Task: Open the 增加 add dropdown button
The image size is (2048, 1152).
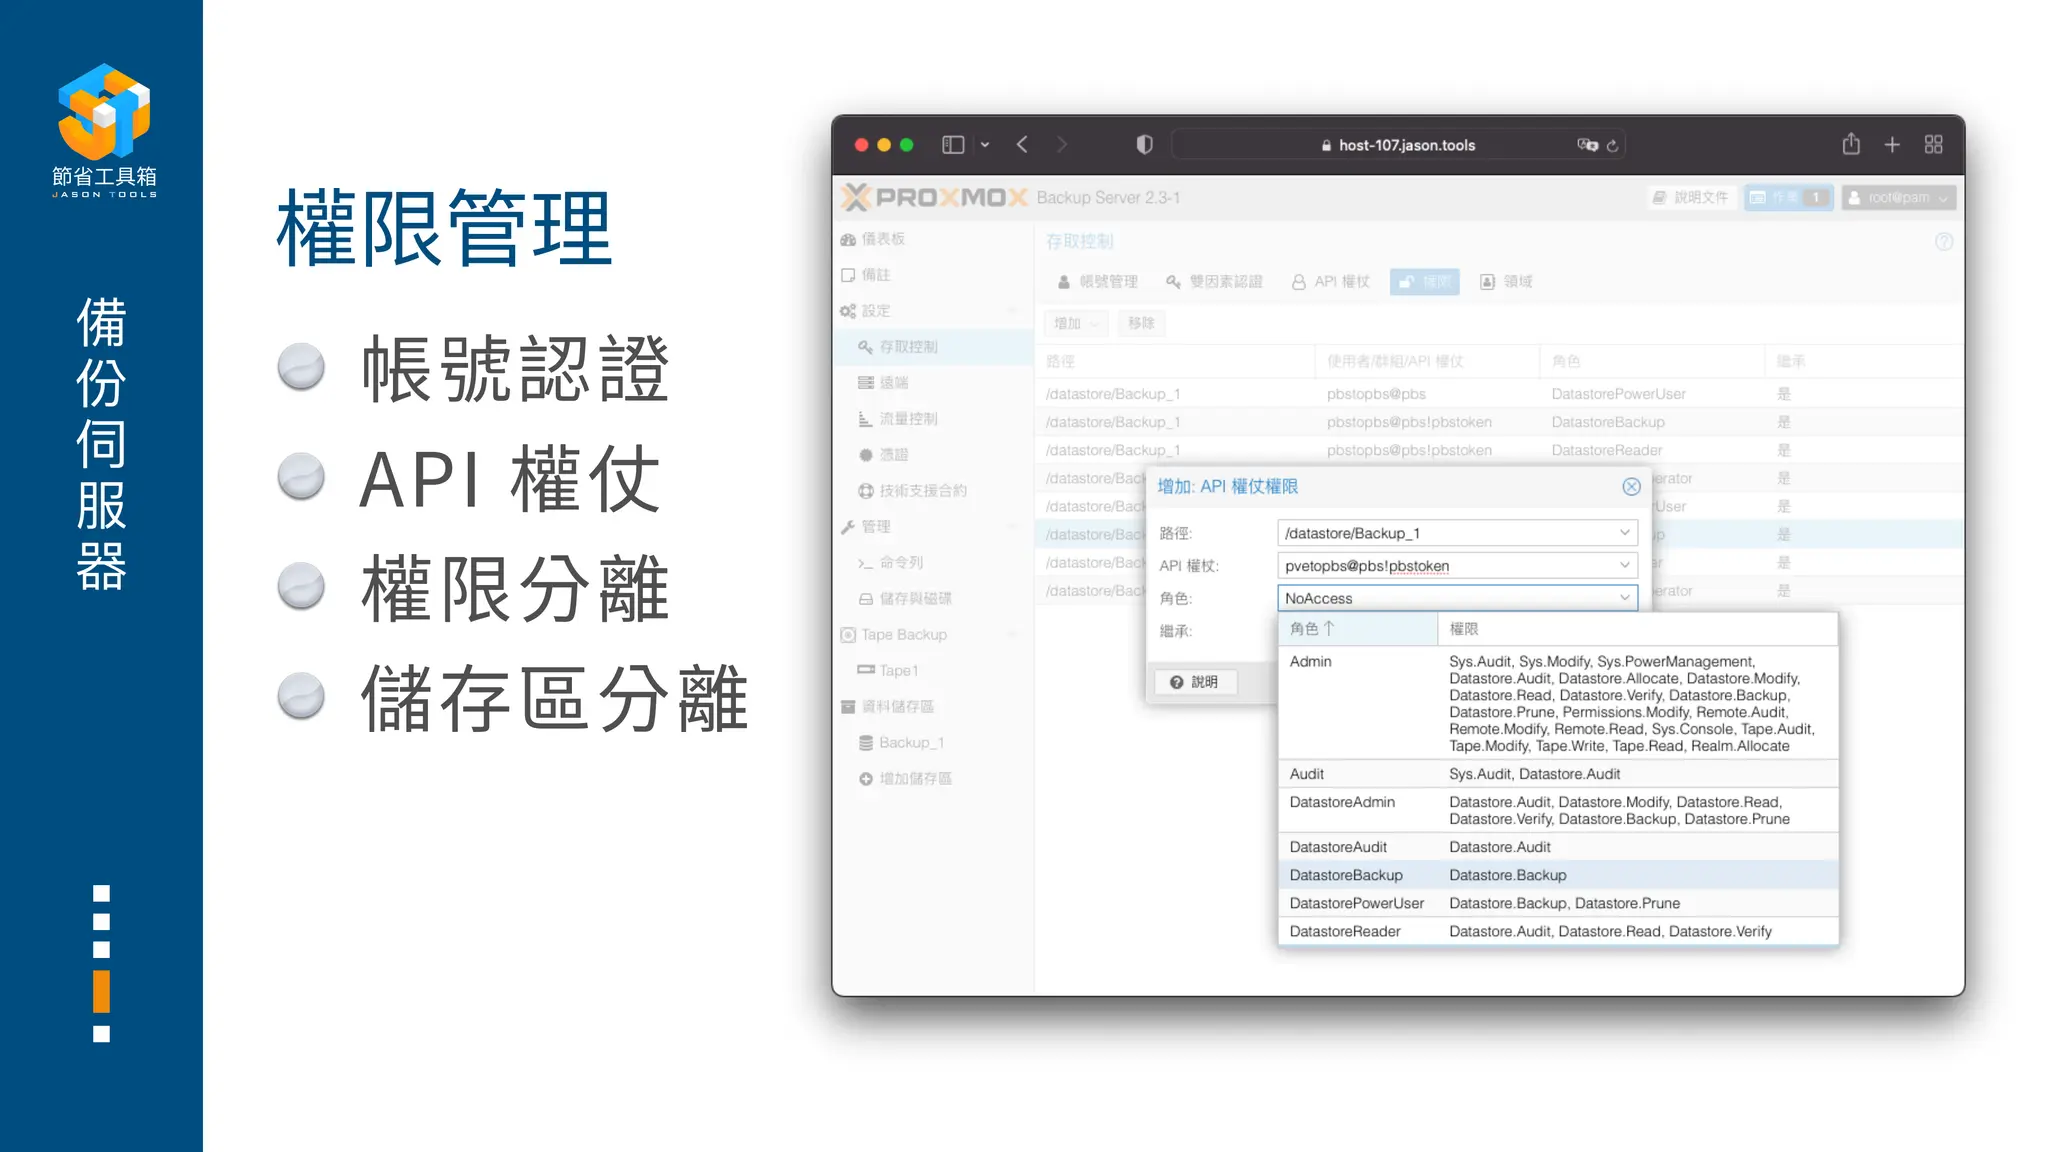Action: click(x=1076, y=323)
